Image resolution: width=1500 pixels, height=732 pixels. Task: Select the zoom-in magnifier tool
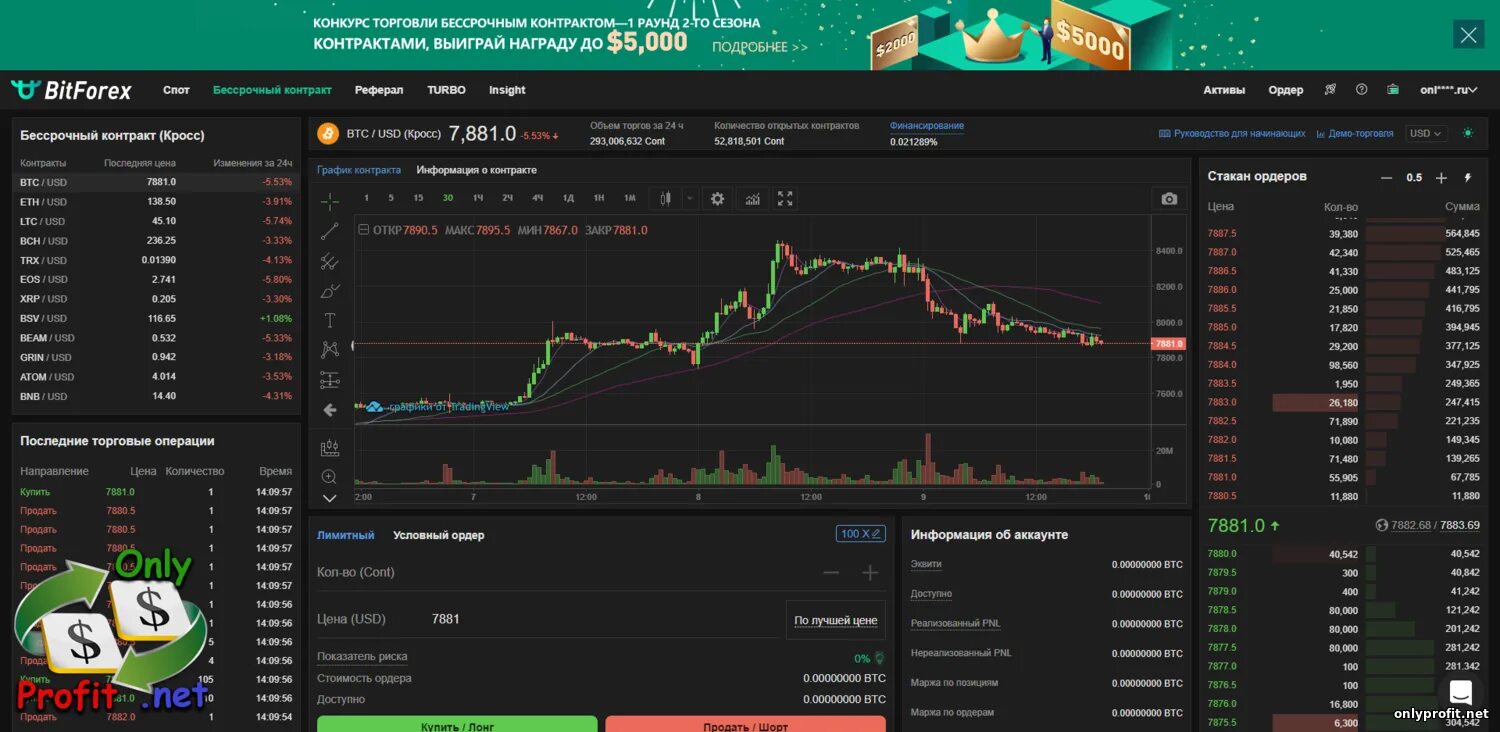point(329,477)
